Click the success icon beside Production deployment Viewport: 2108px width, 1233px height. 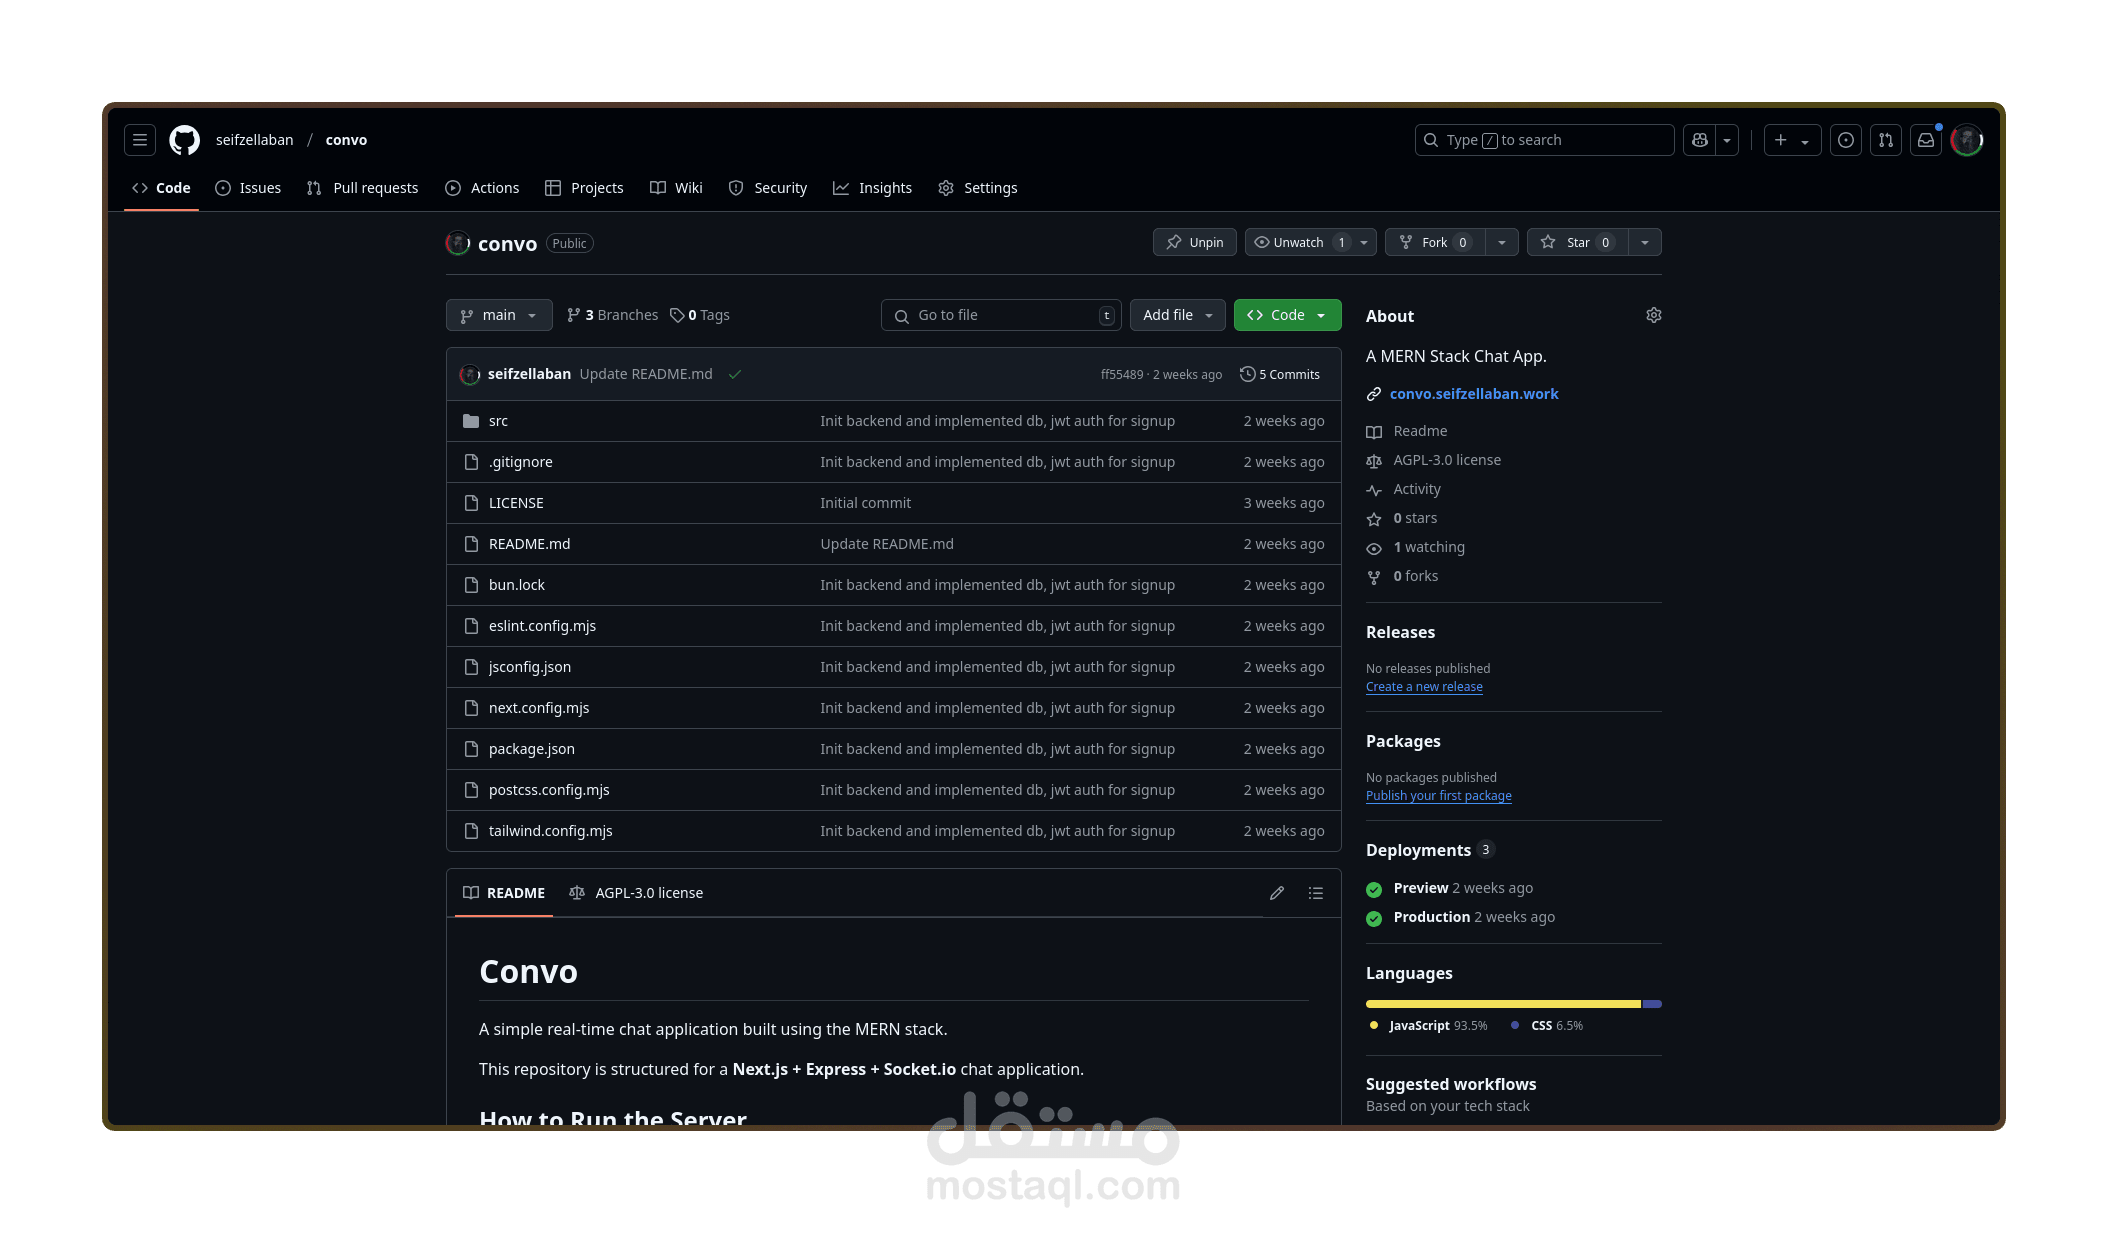point(1374,918)
